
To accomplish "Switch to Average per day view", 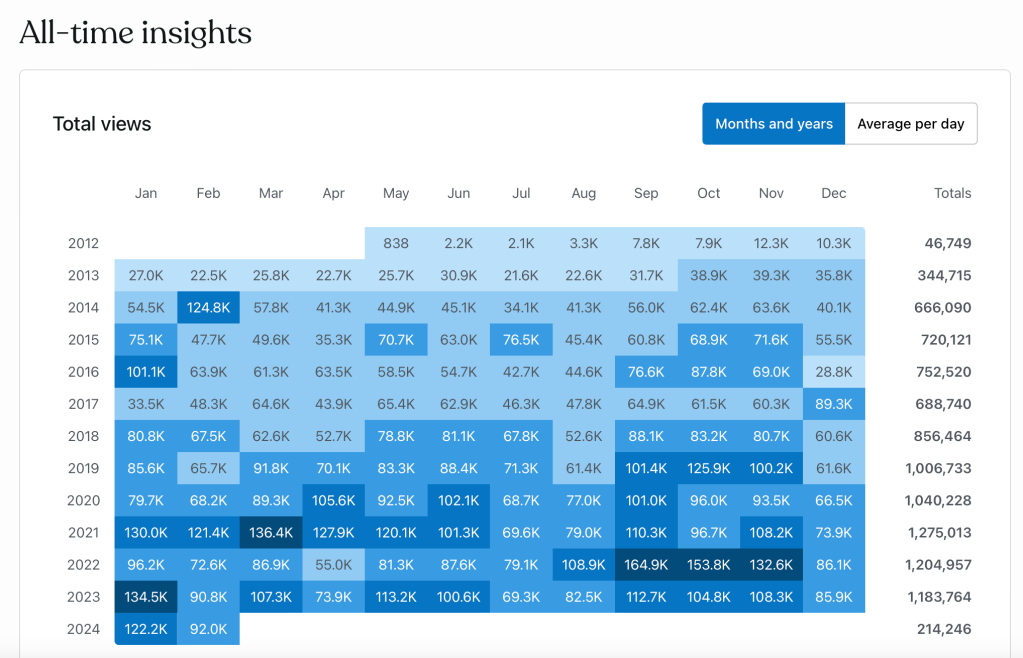I will pos(910,124).
